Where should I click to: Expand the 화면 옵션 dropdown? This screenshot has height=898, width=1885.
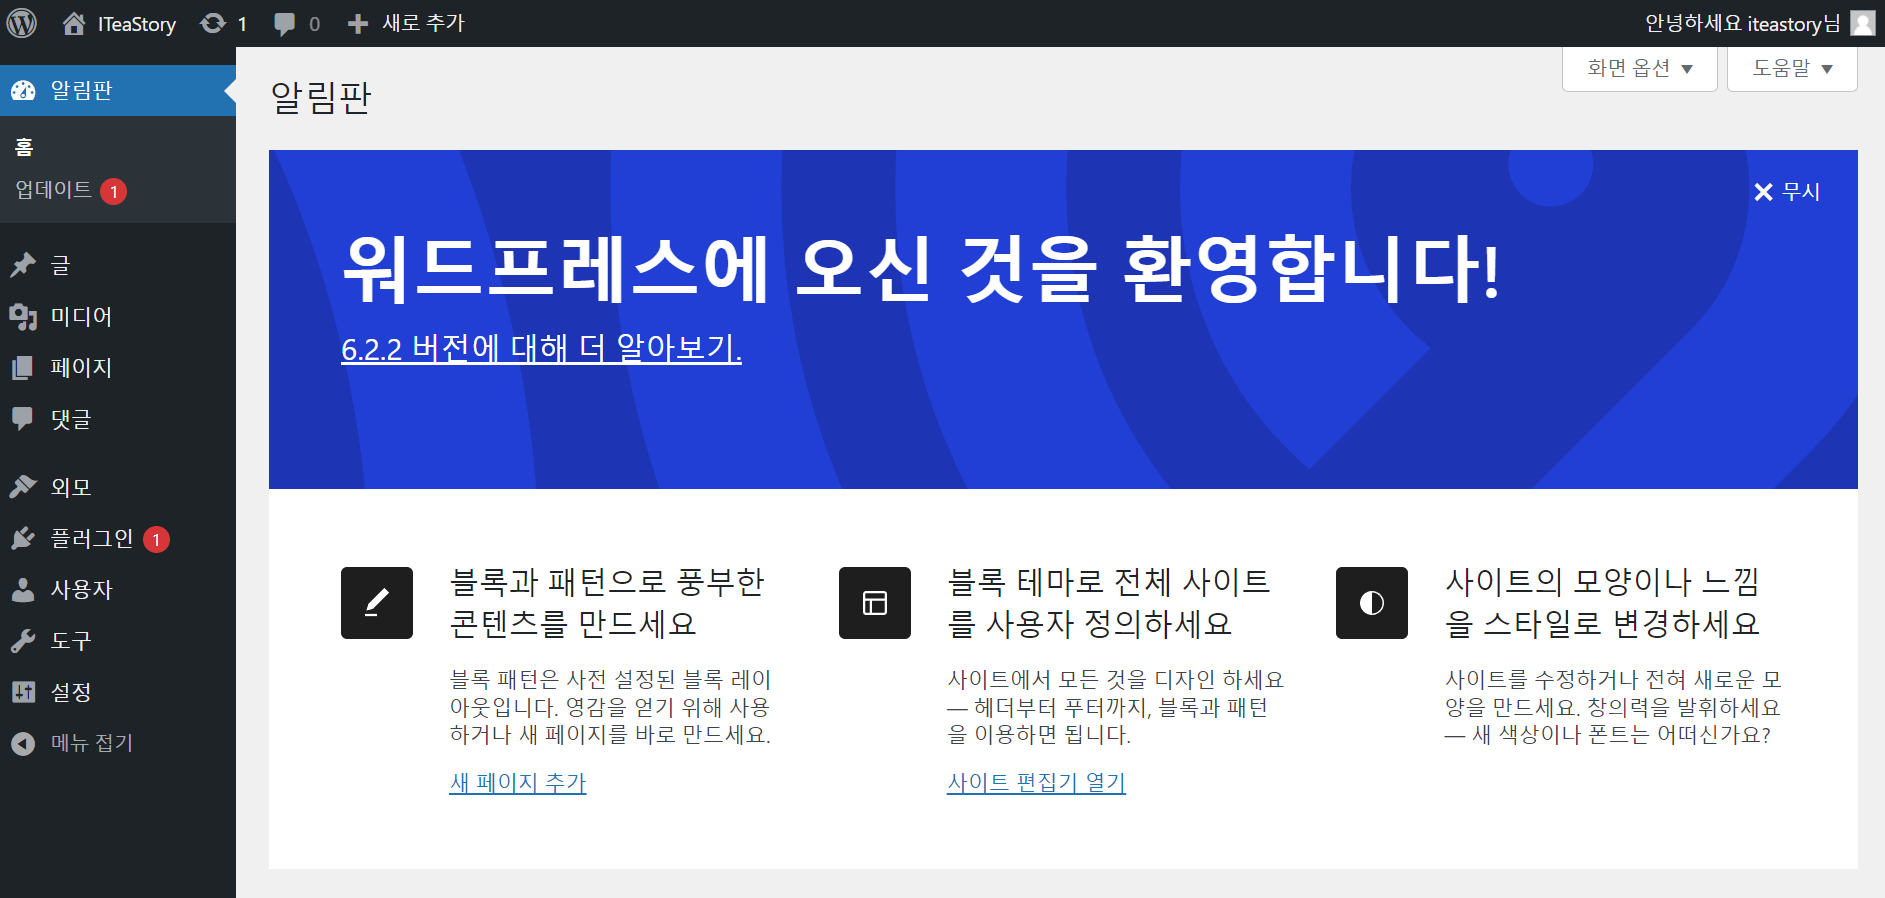coord(1640,69)
